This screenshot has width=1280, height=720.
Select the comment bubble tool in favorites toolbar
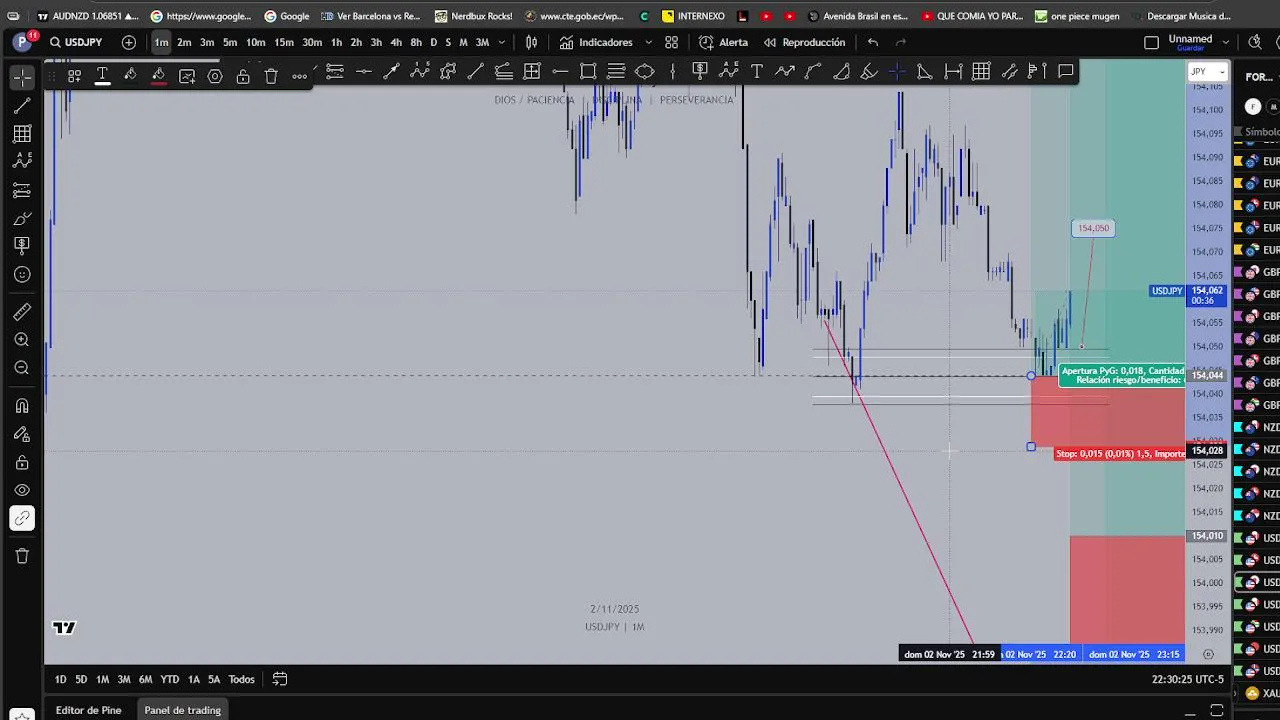(x=1066, y=71)
